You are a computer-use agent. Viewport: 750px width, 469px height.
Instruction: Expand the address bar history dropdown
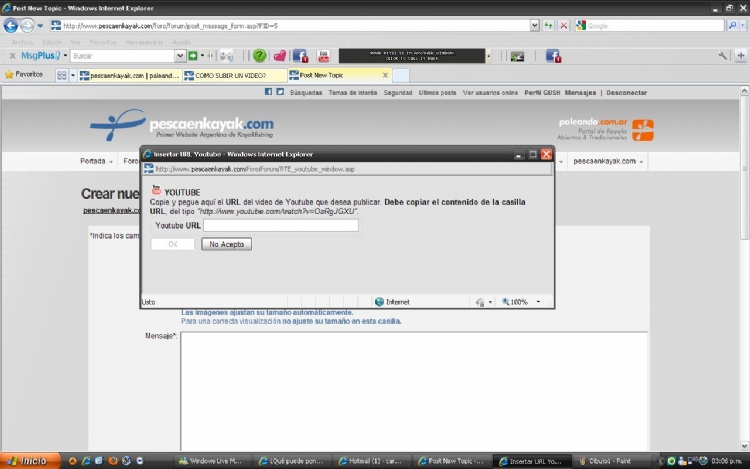(534, 26)
